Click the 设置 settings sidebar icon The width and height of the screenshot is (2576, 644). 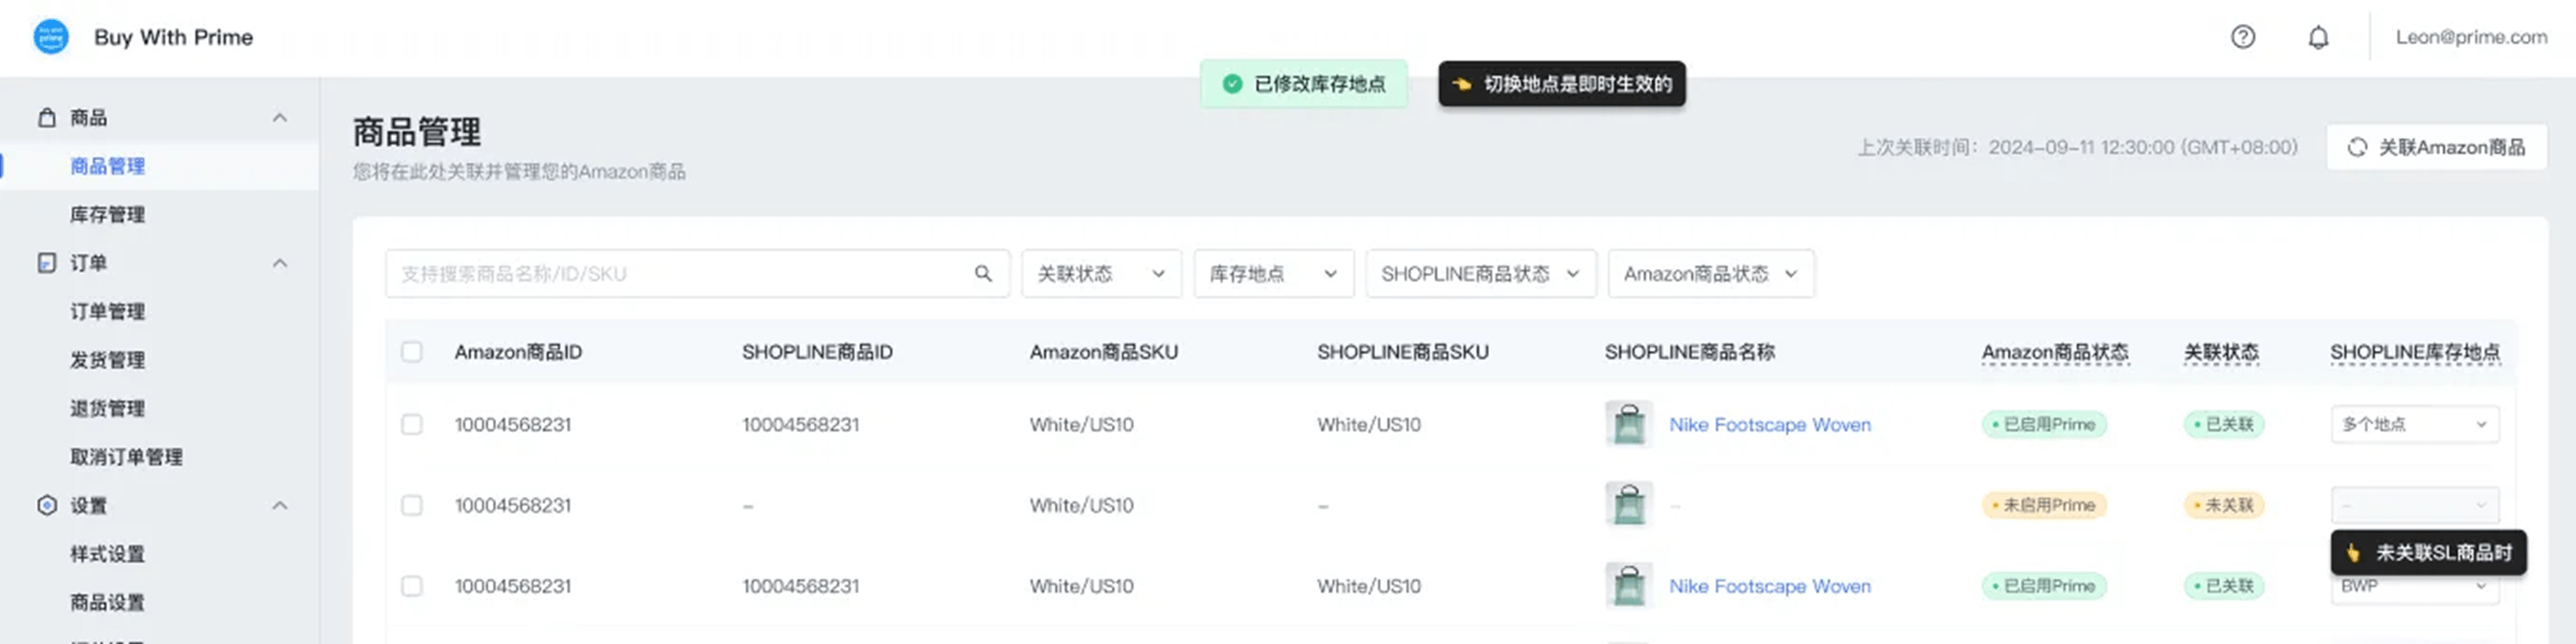click(47, 505)
